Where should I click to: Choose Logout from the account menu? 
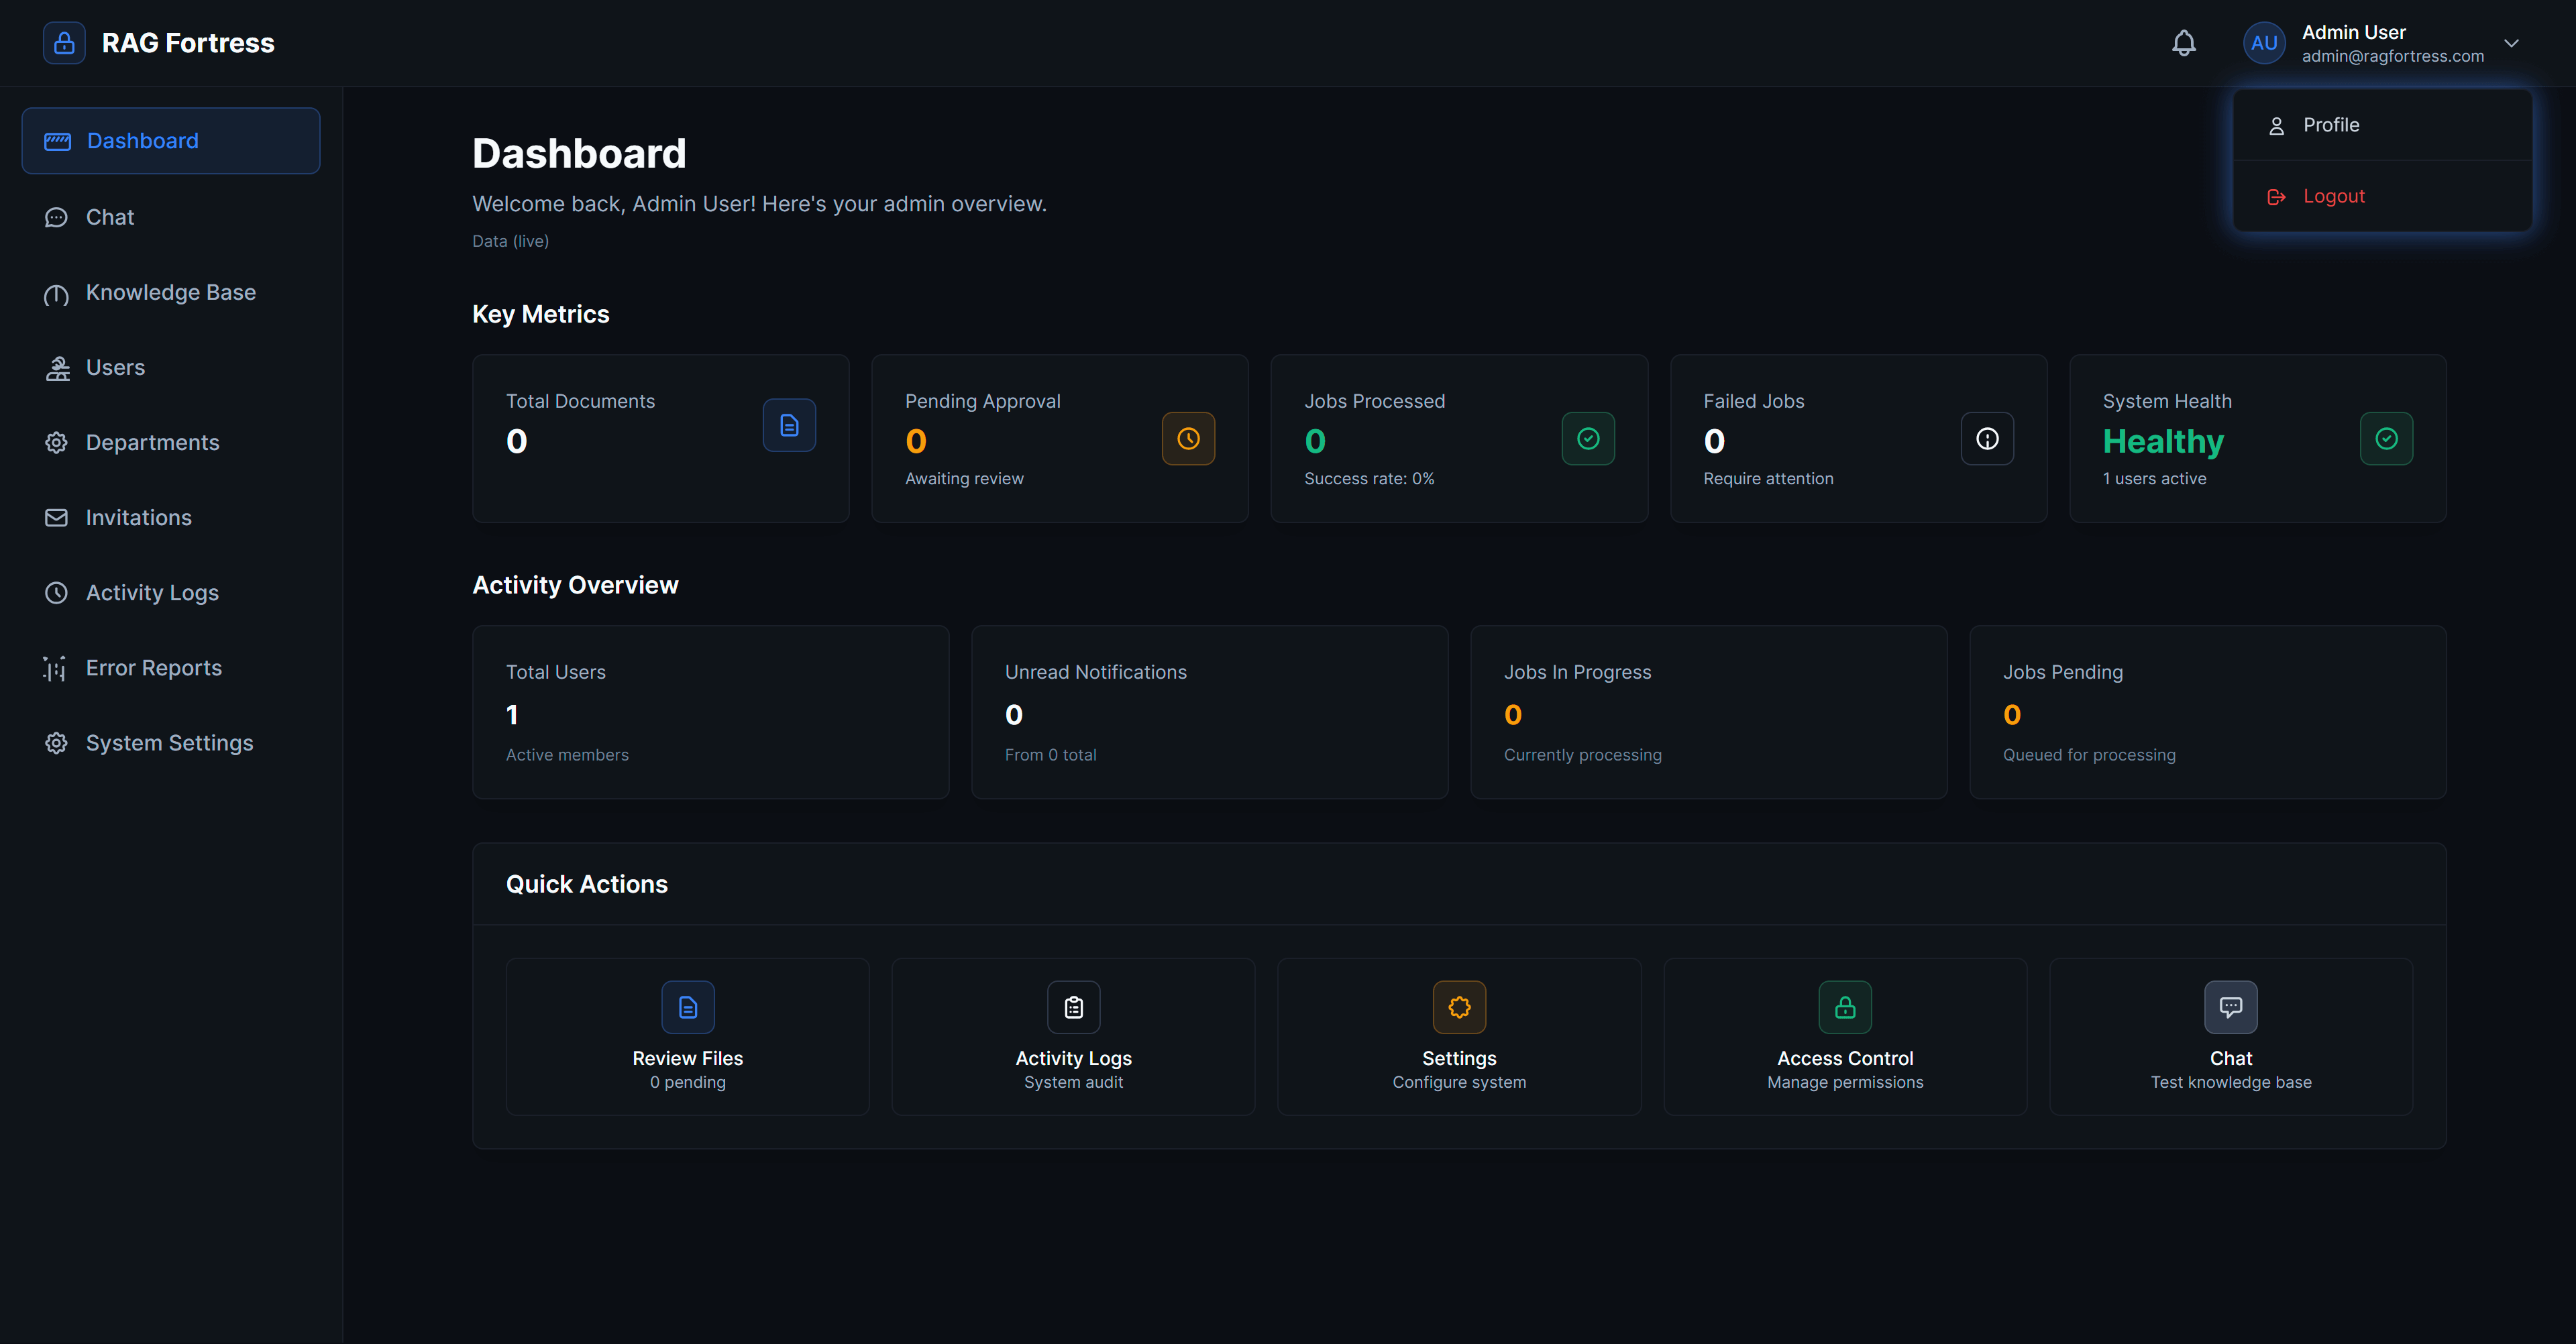pos(2333,196)
